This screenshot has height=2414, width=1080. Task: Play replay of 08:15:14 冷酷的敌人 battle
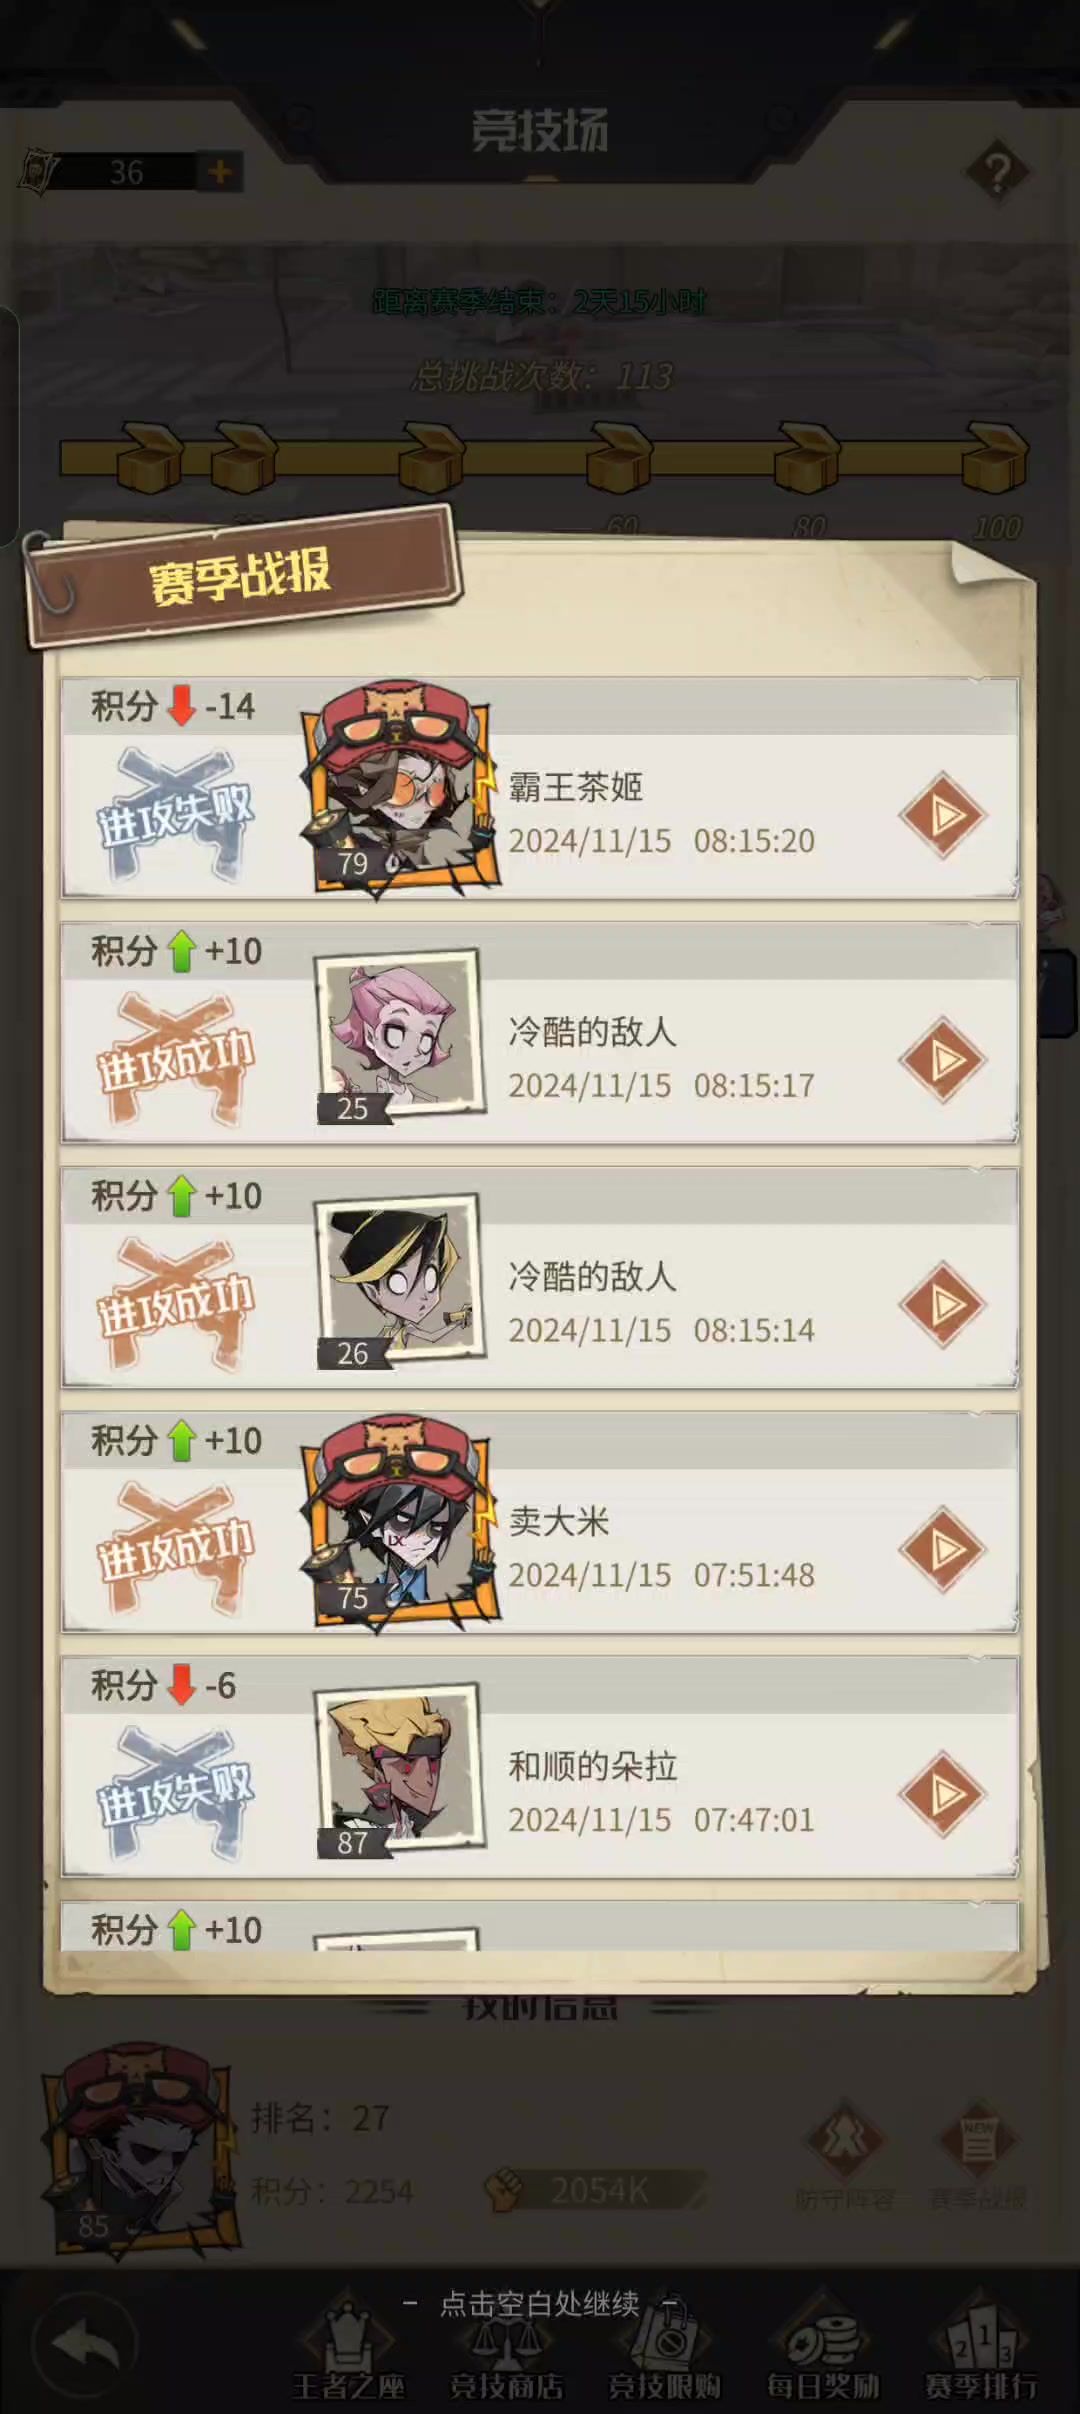click(x=943, y=1305)
